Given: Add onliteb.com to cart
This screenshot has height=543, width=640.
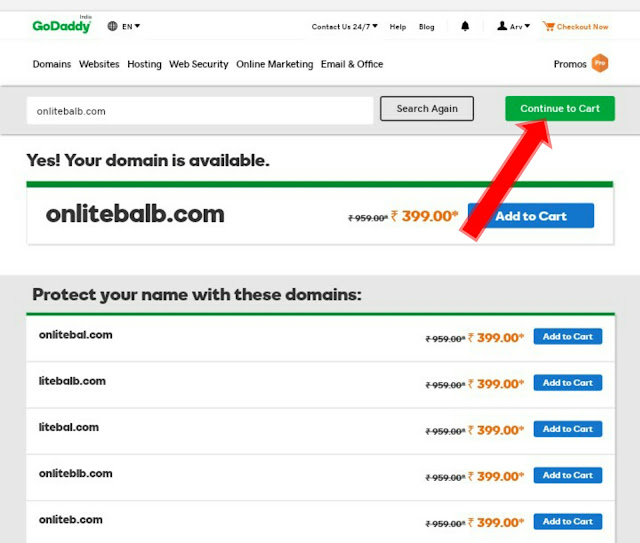Looking at the screenshot, I should tap(568, 521).
